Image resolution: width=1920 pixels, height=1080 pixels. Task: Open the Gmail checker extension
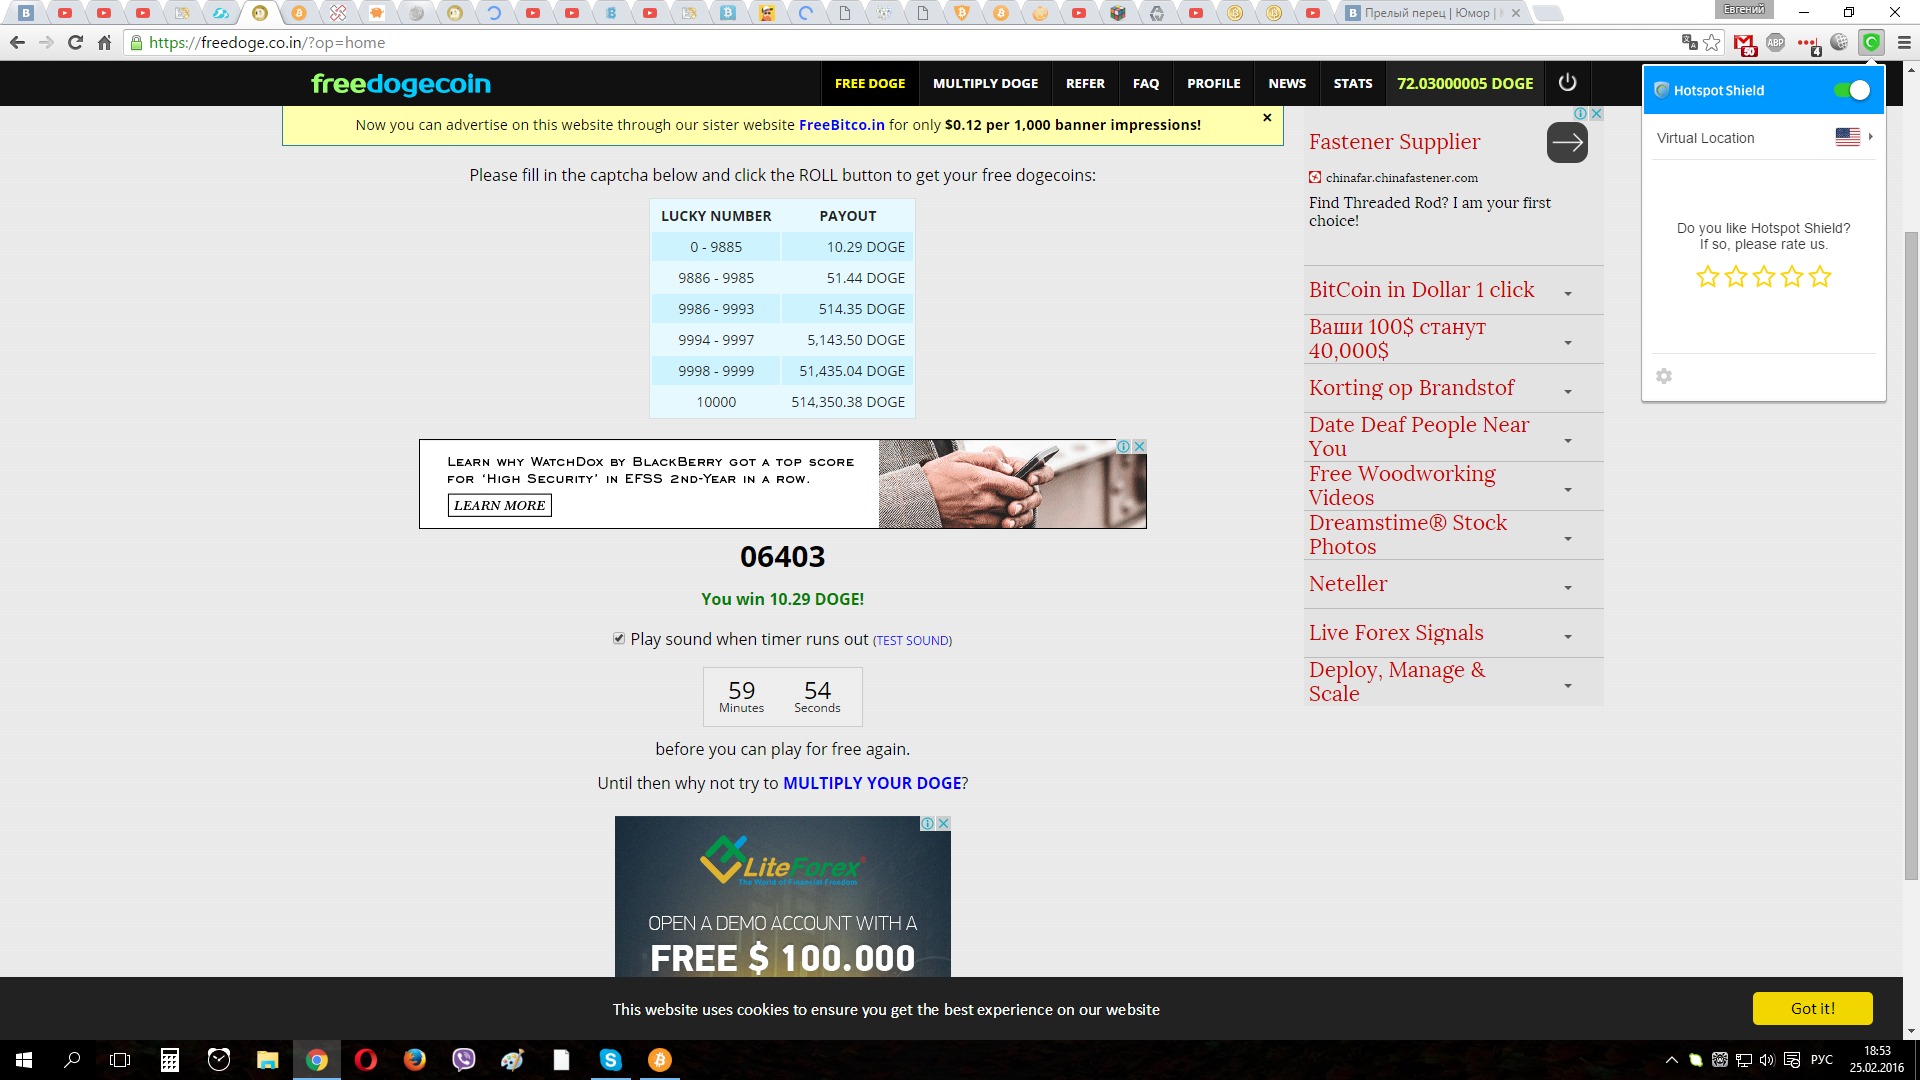pyautogui.click(x=1745, y=43)
